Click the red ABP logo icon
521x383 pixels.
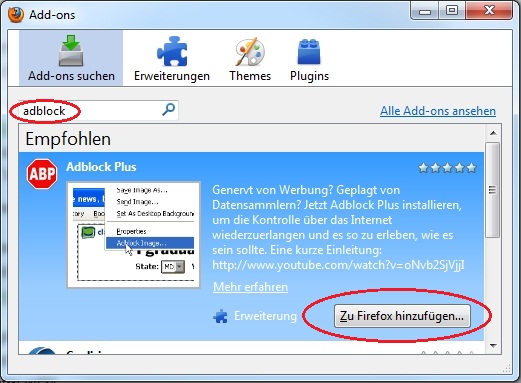(42, 174)
